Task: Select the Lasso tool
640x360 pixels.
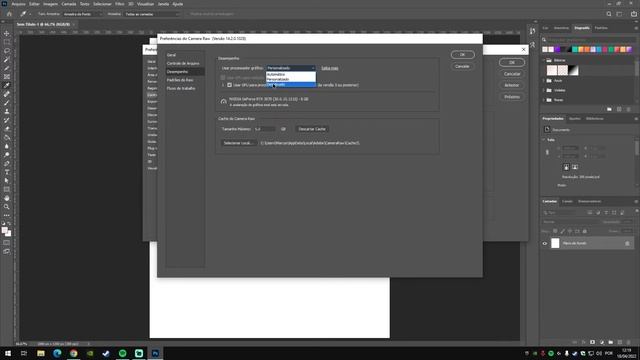Action: coord(7,51)
